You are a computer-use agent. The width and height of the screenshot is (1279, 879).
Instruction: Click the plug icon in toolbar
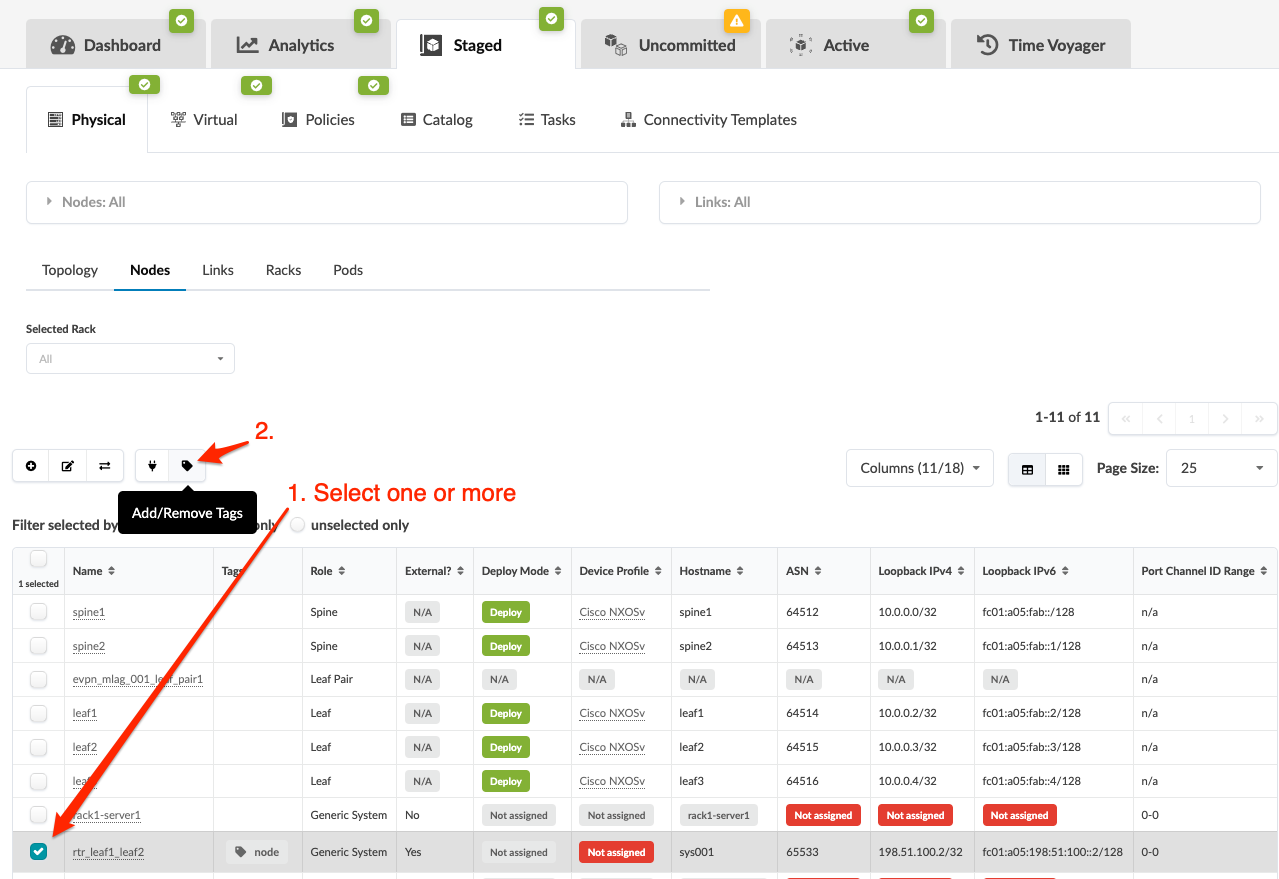click(153, 466)
